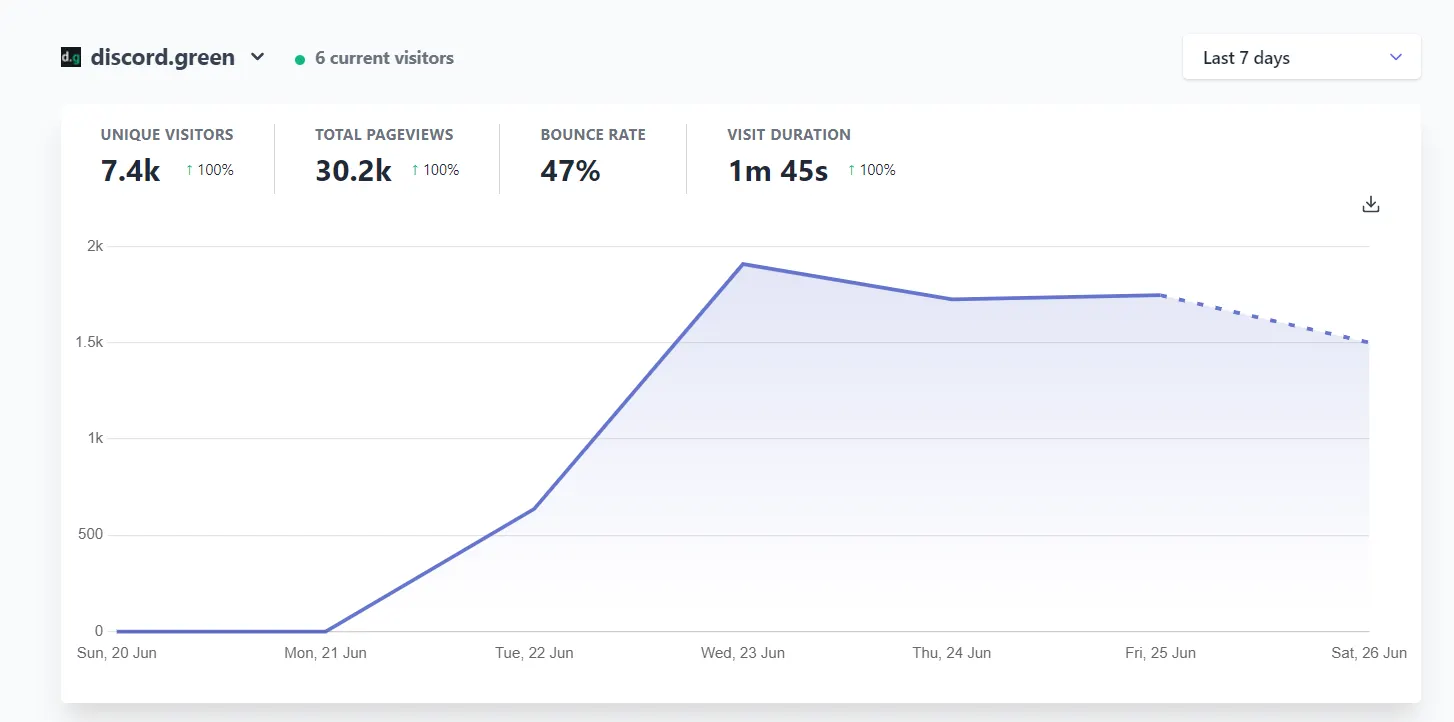This screenshot has width=1454, height=722.
Task: Click the 1.5k y-axis label
Action: [88, 342]
